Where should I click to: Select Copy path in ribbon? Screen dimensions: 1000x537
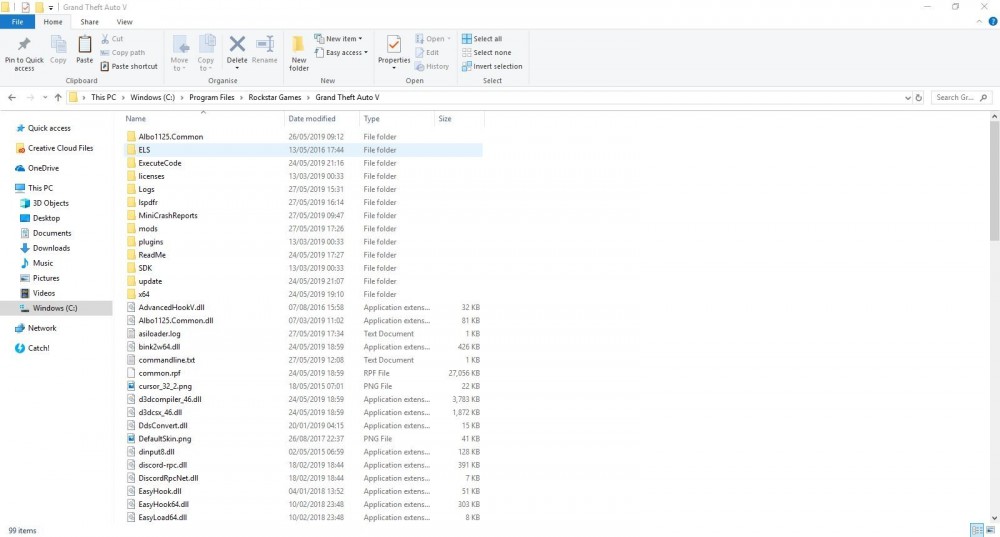123,53
